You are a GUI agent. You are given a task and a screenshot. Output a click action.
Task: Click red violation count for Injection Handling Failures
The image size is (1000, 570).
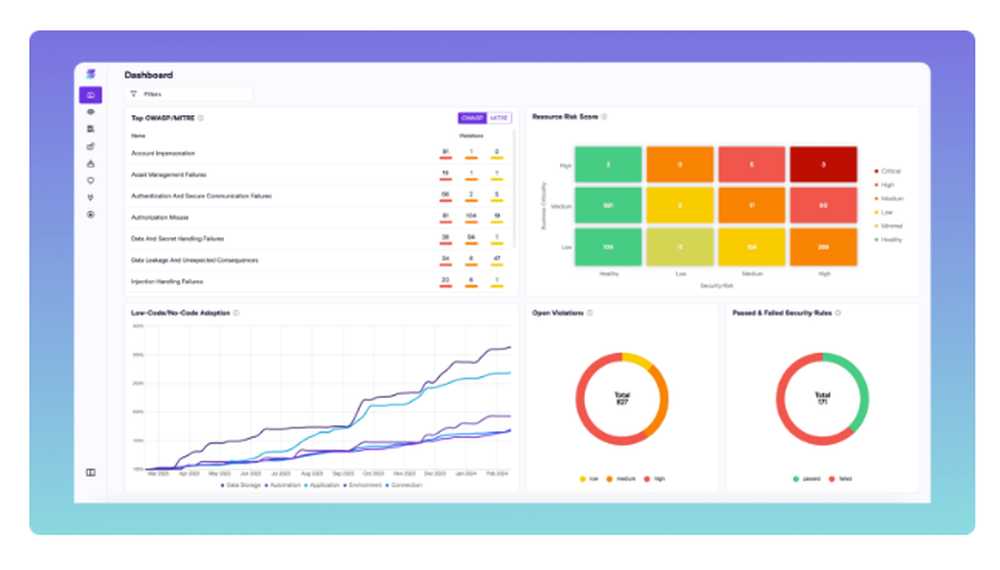pos(445,281)
